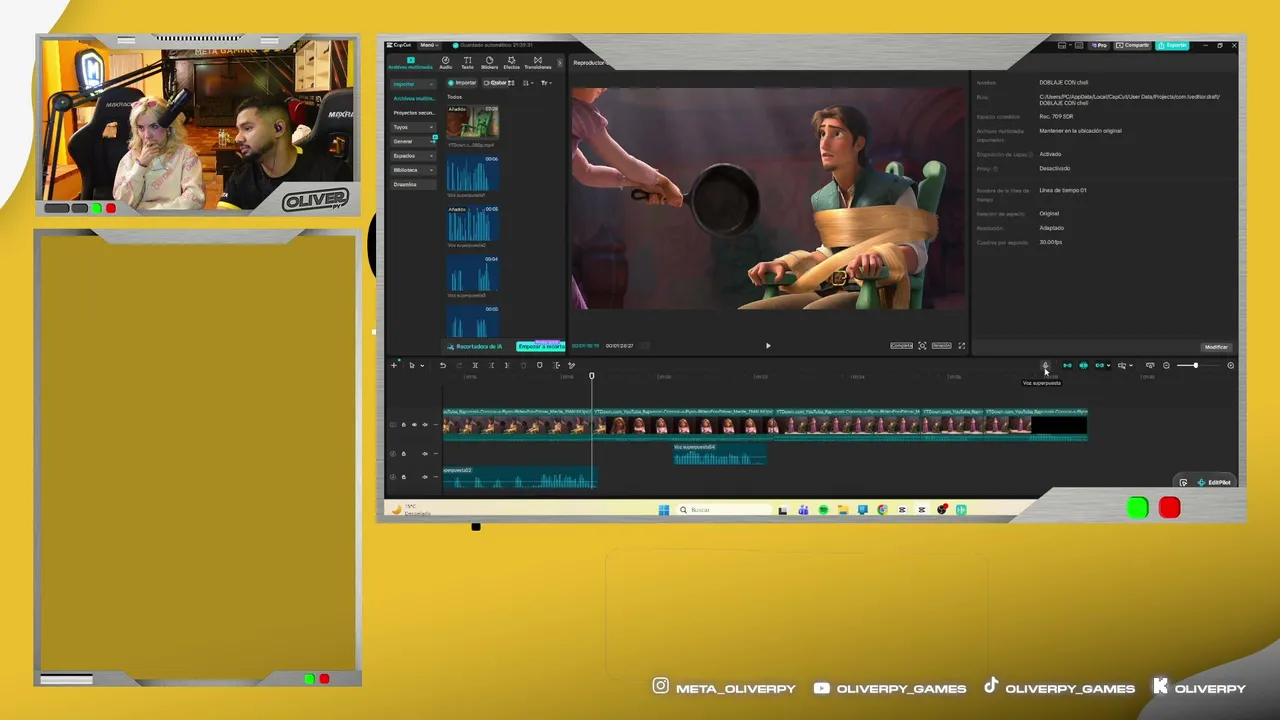
Task: Play the preview video
Action: point(768,346)
